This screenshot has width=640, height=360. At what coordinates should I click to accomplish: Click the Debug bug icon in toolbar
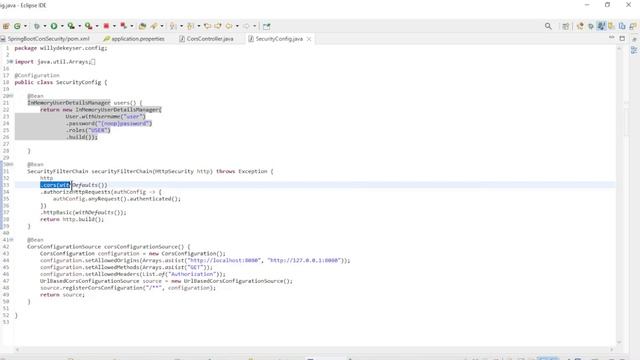click(37, 26)
